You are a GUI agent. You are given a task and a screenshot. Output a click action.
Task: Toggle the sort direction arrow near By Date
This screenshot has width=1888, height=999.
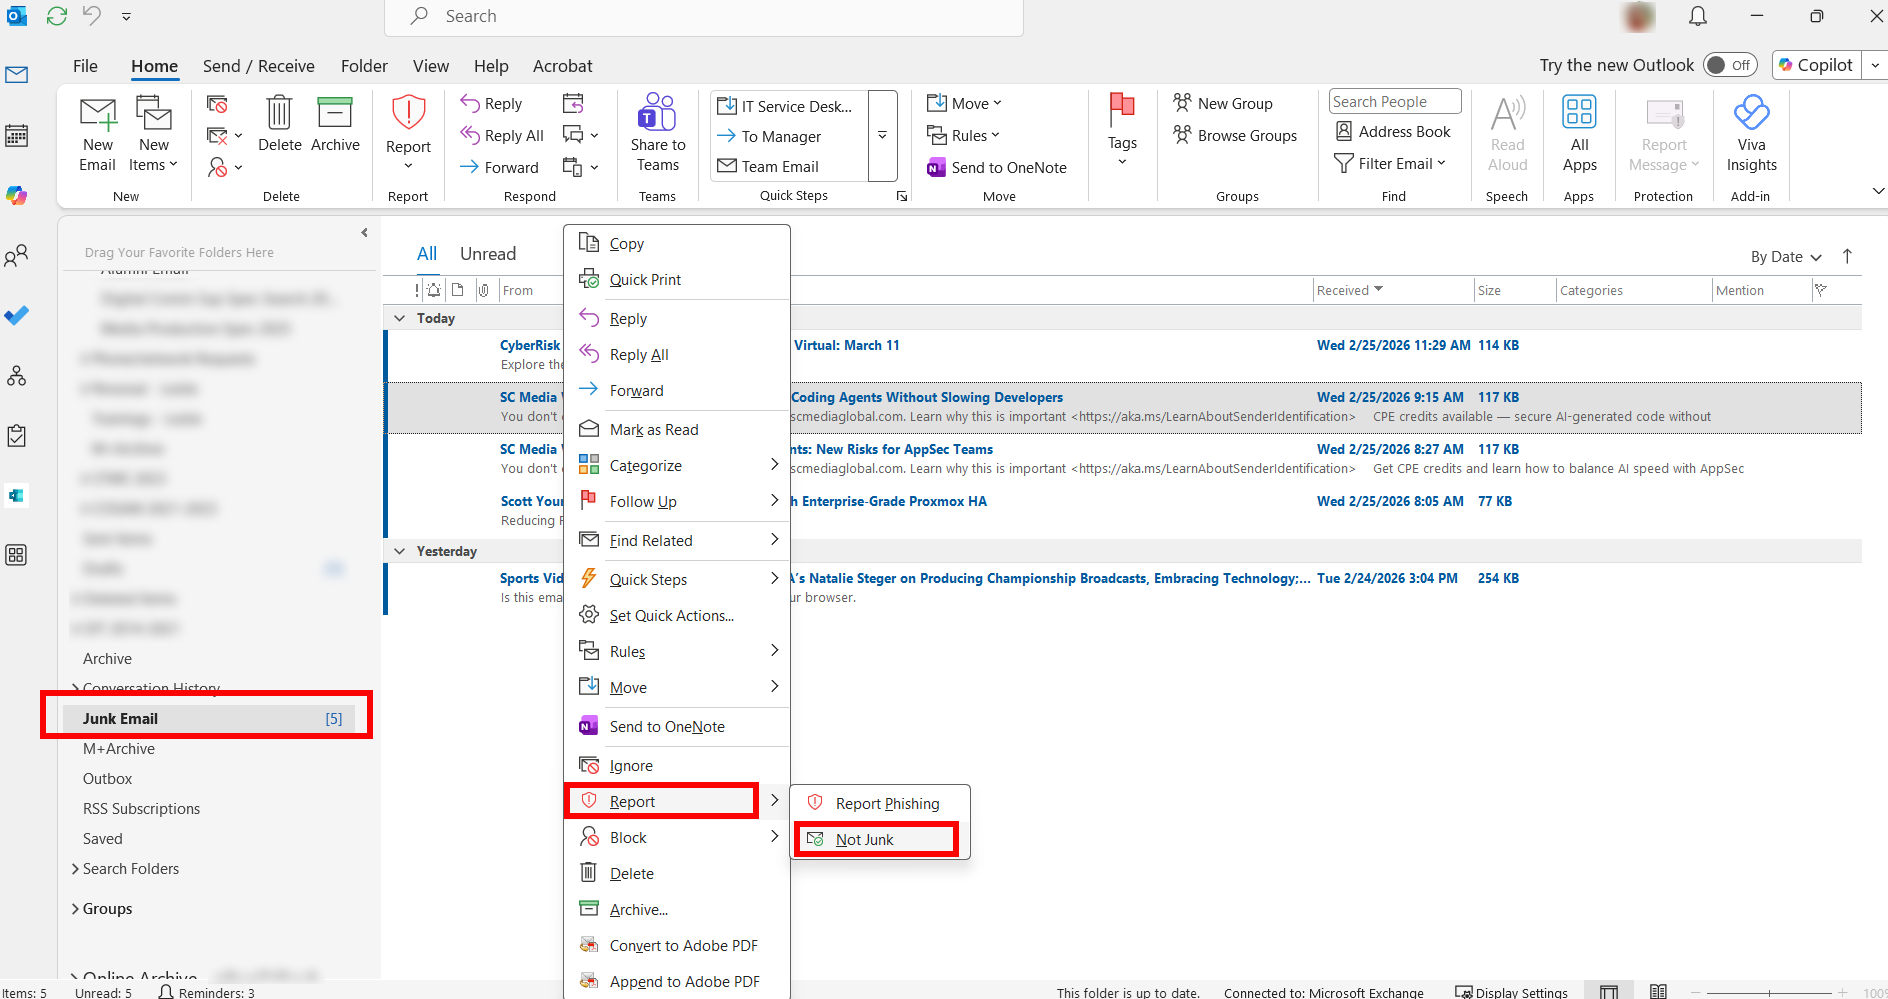pos(1847,256)
